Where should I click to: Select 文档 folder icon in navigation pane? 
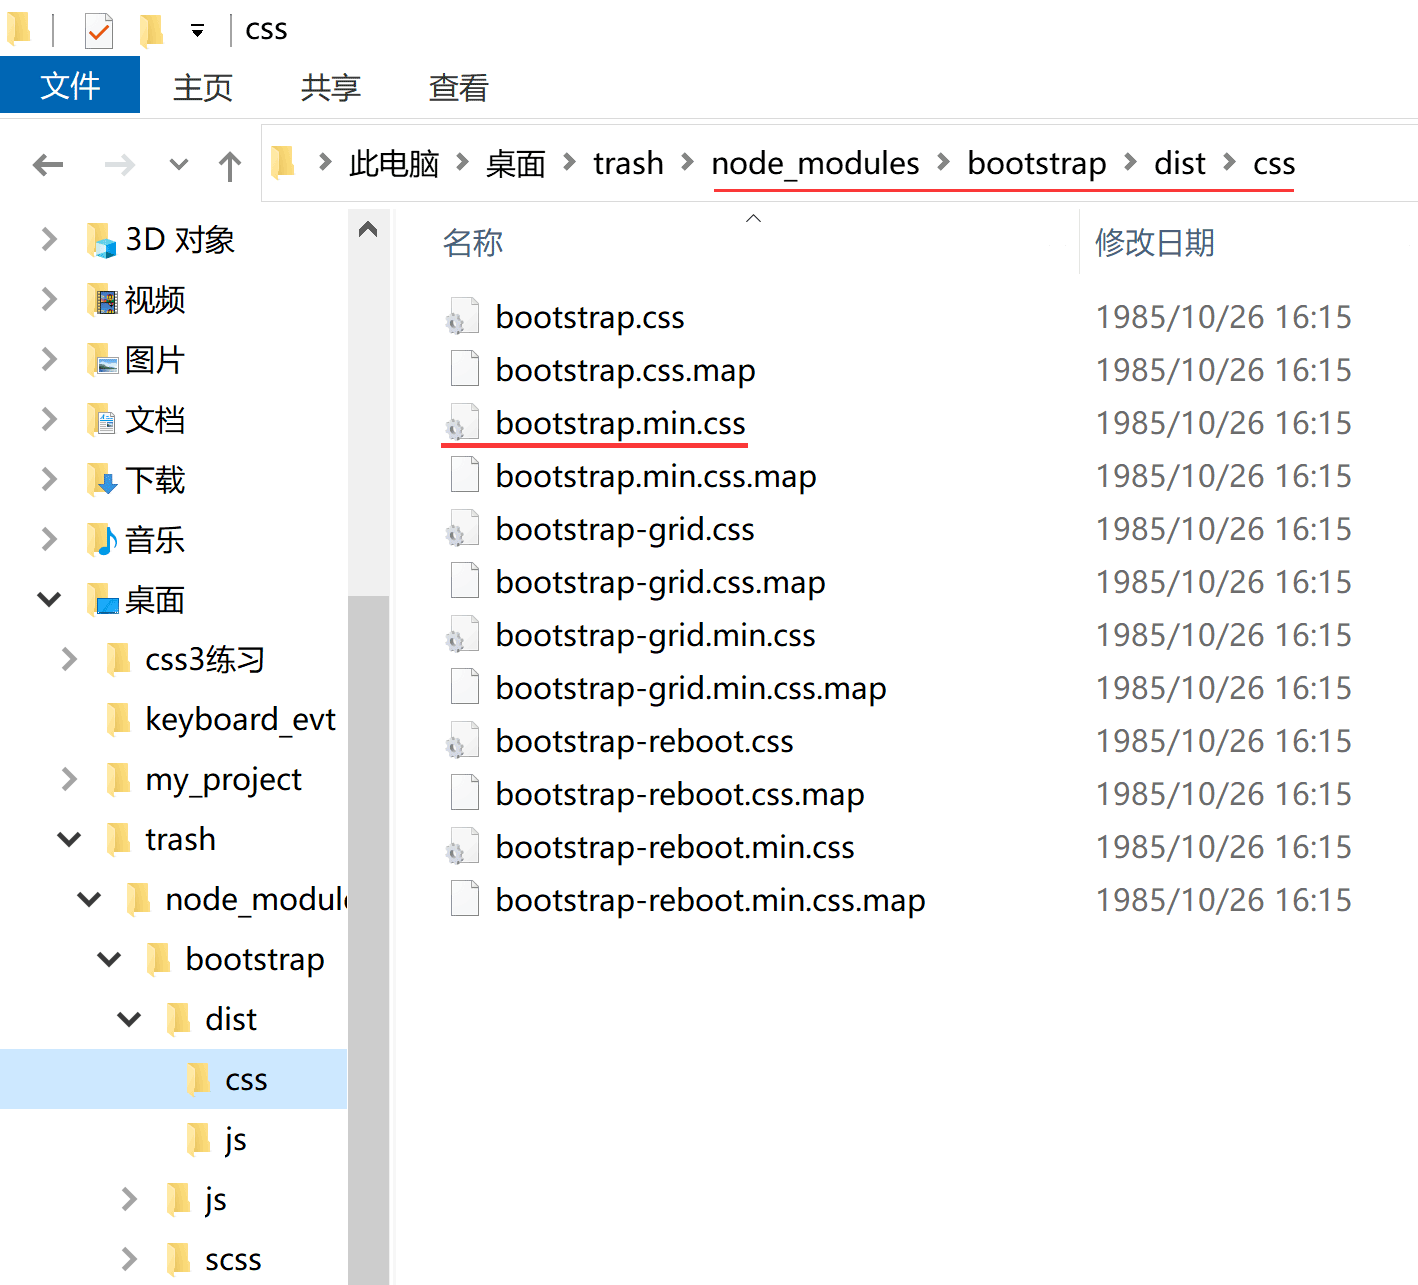tap(102, 420)
